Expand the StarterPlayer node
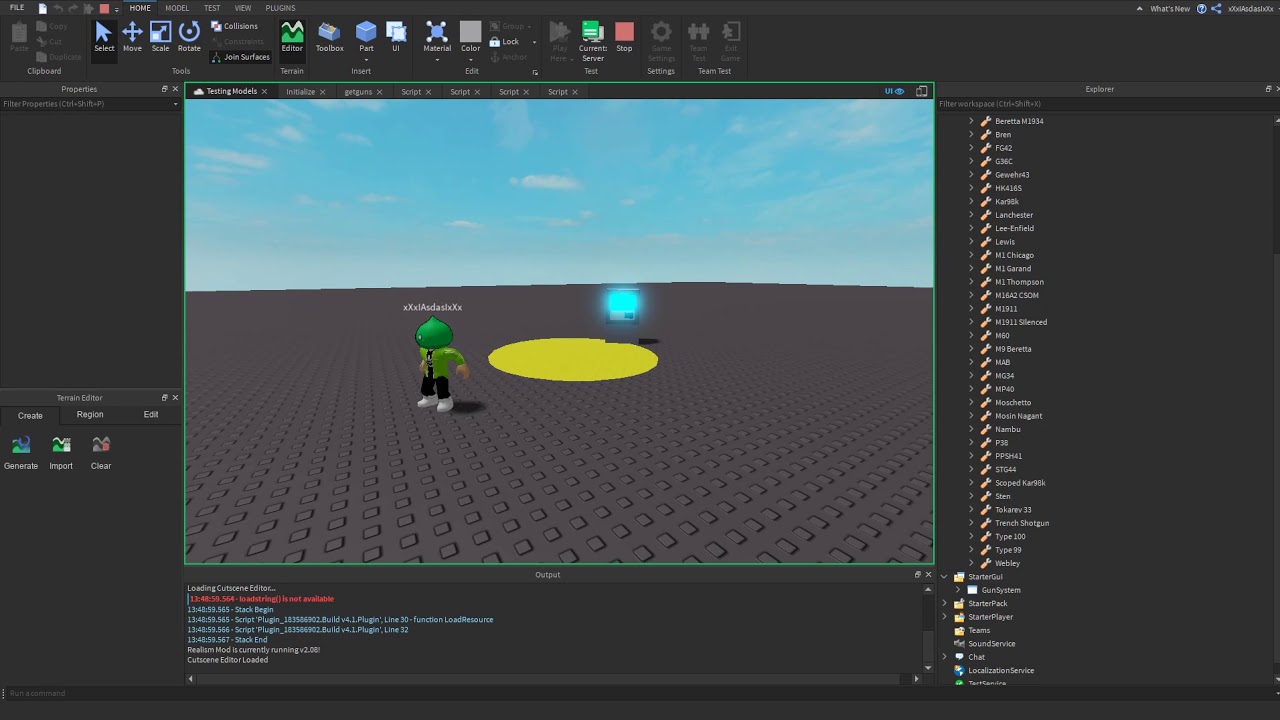 (x=944, y=617)
